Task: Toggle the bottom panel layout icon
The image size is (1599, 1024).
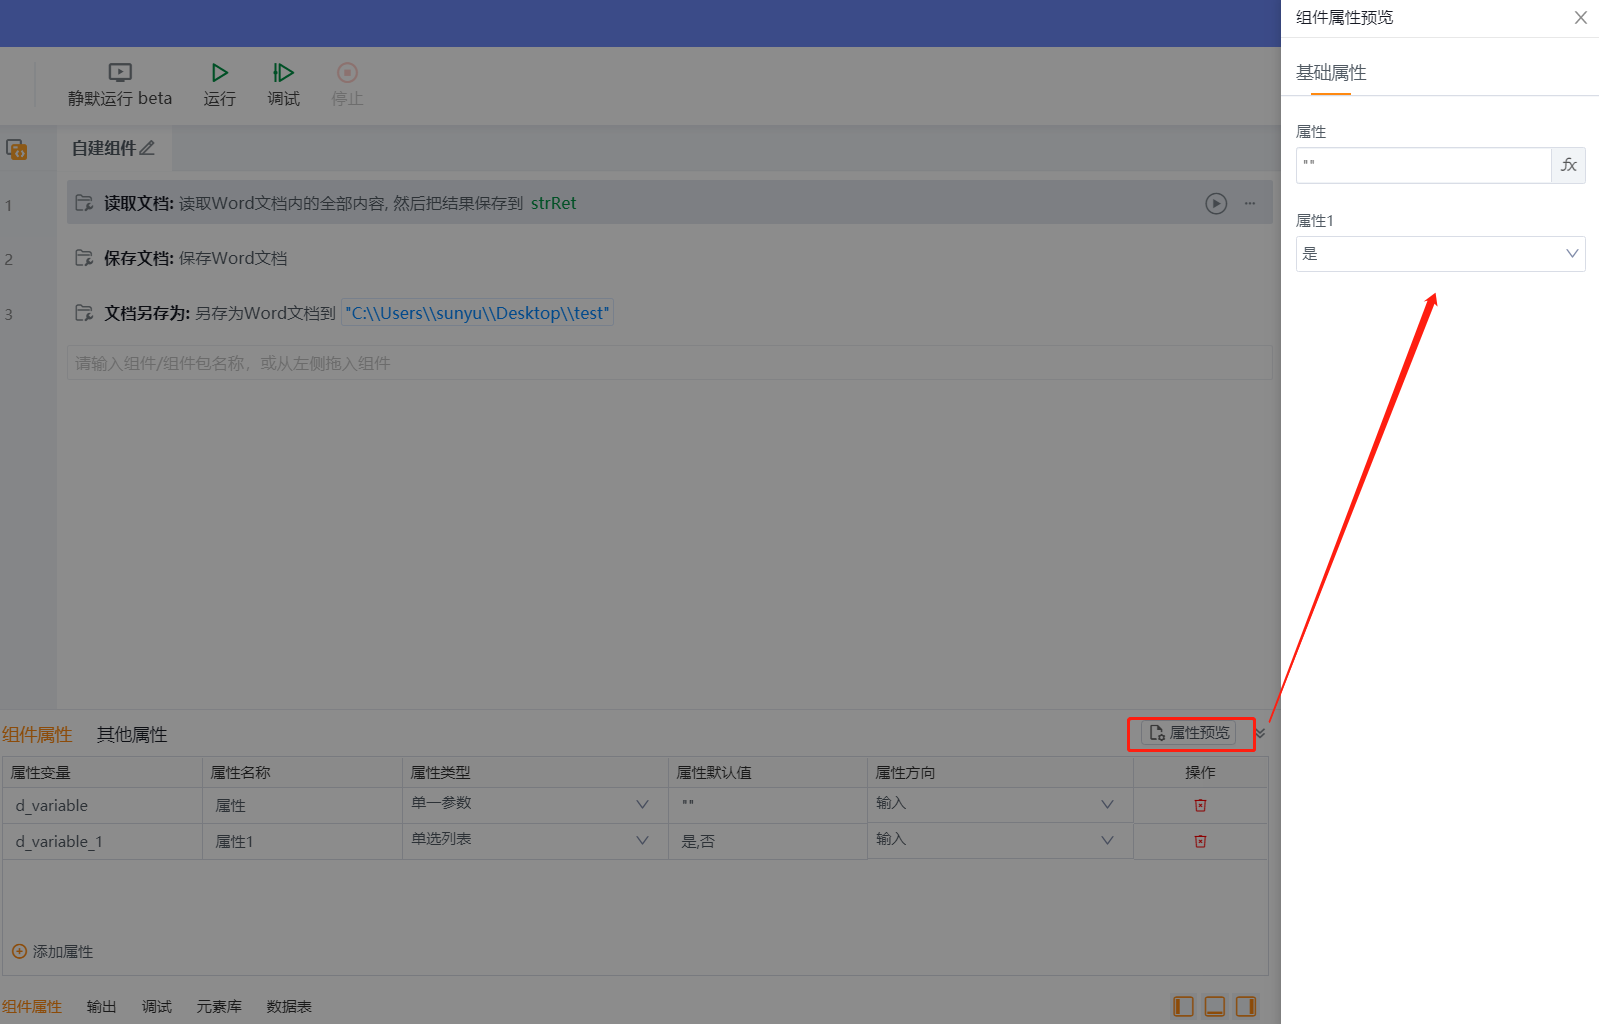Action: pyautogui.click(x=1214, y=1006)
